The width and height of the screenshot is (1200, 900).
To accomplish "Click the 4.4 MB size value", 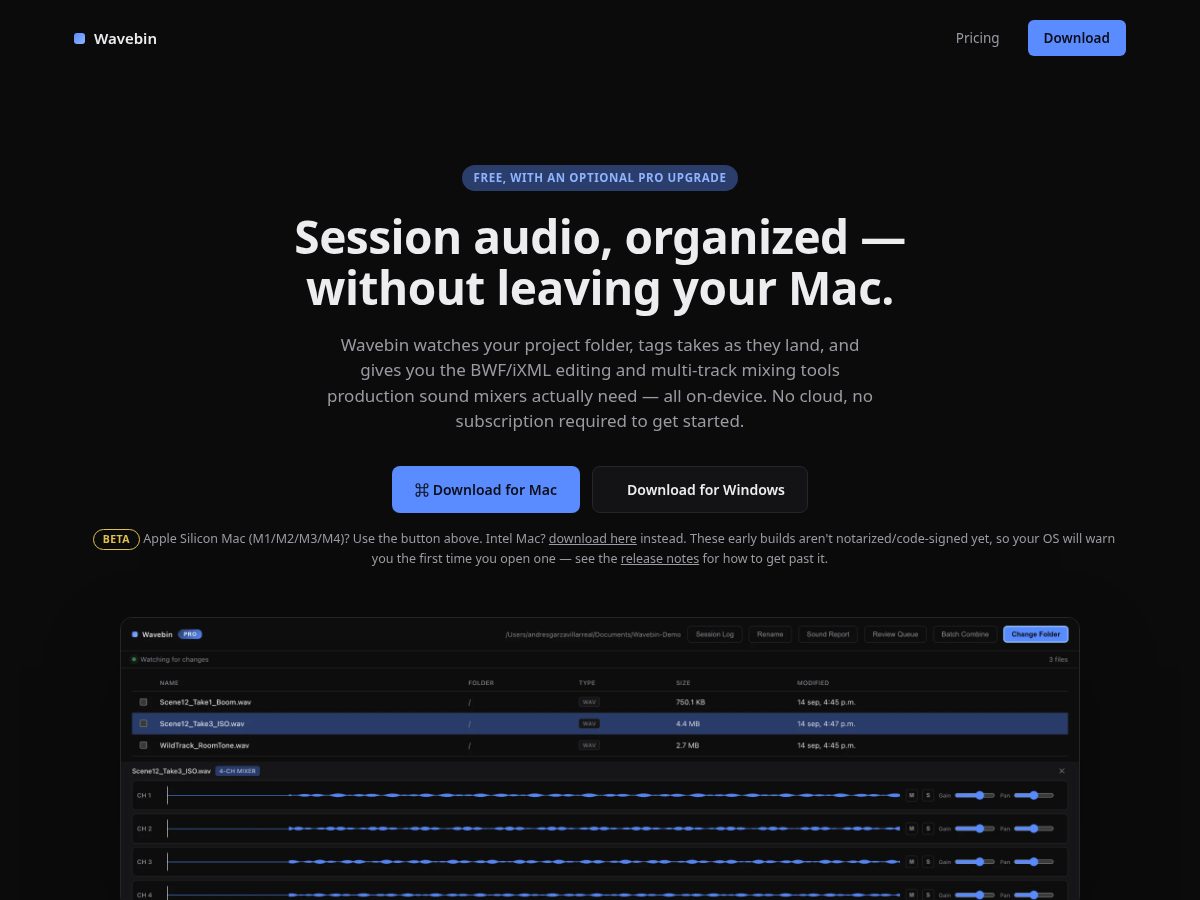I will point(688,723).
